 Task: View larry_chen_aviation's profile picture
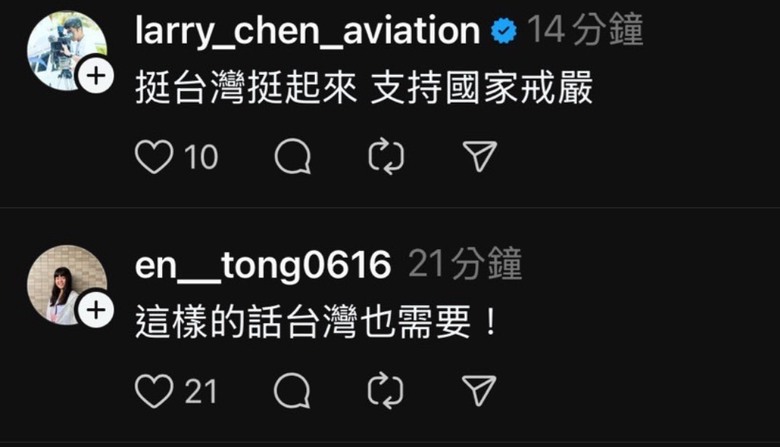pyautogui.click(x=67, y=51)
